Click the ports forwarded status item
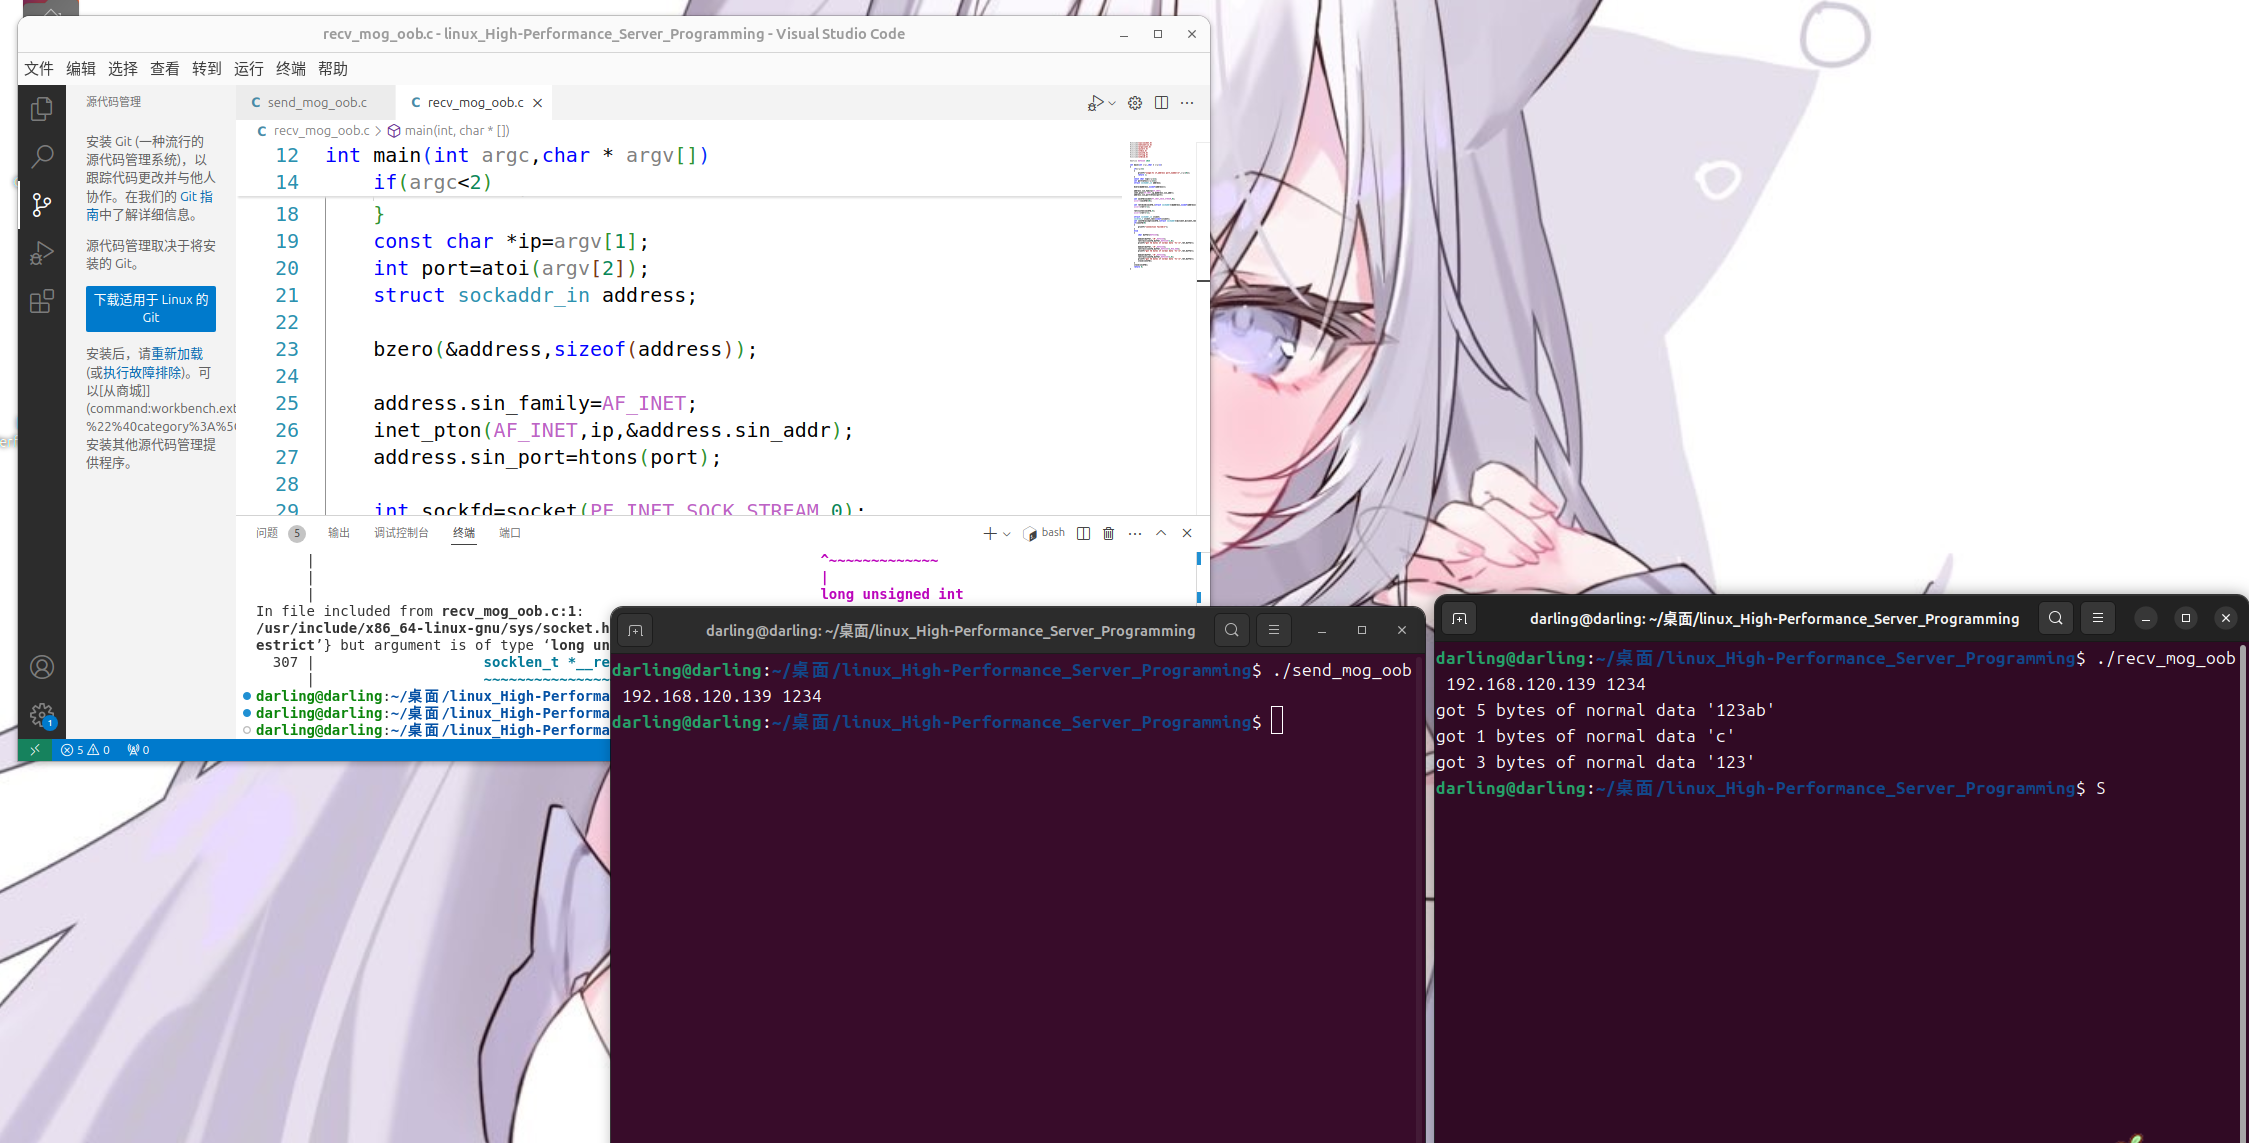Screen dimensions: 2249x1143 138,750
